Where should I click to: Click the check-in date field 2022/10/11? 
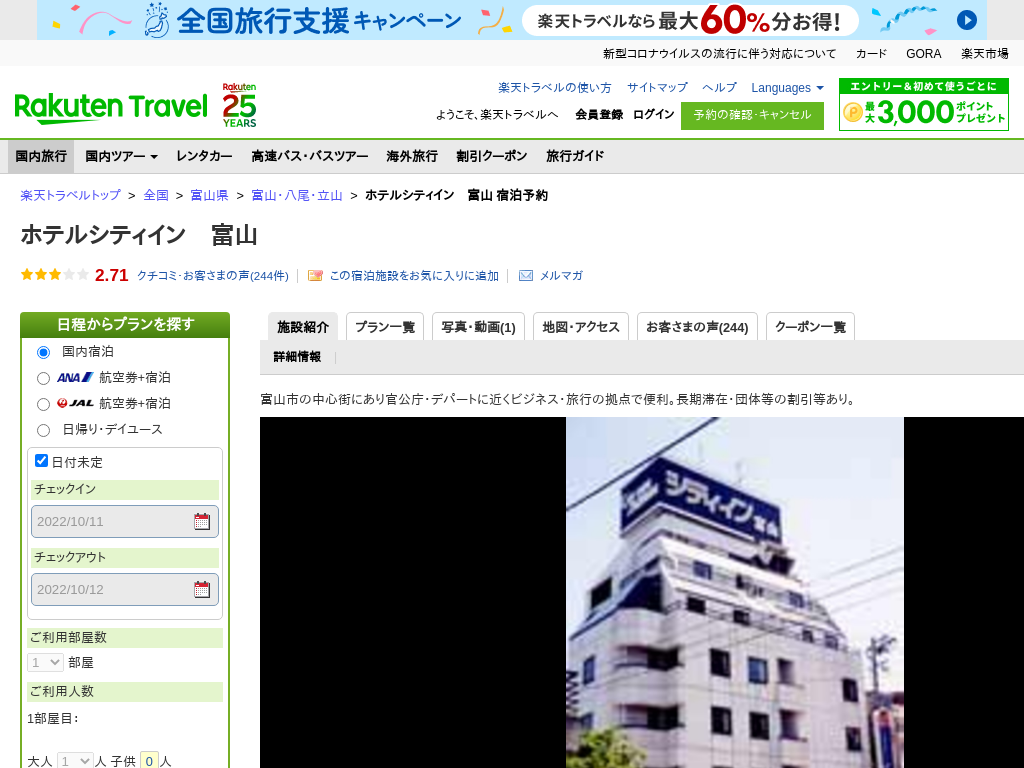(x=125, y=521)
